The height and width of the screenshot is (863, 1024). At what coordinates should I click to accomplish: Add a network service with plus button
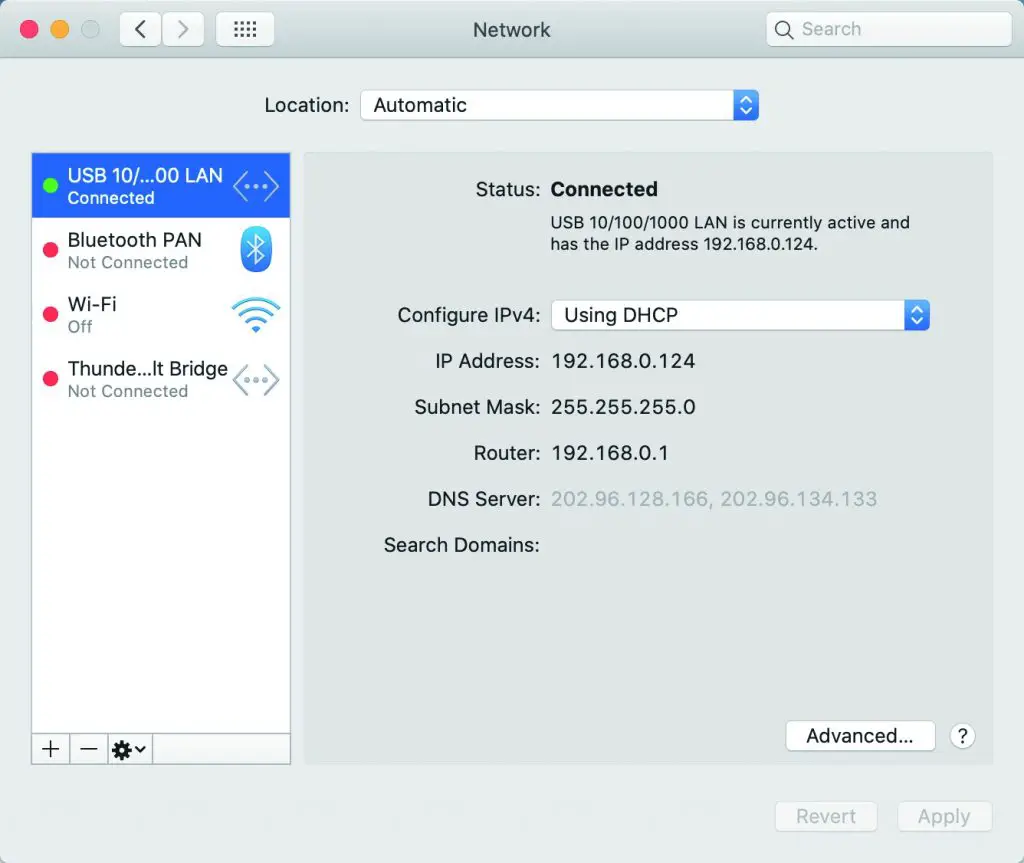[51, 749]
